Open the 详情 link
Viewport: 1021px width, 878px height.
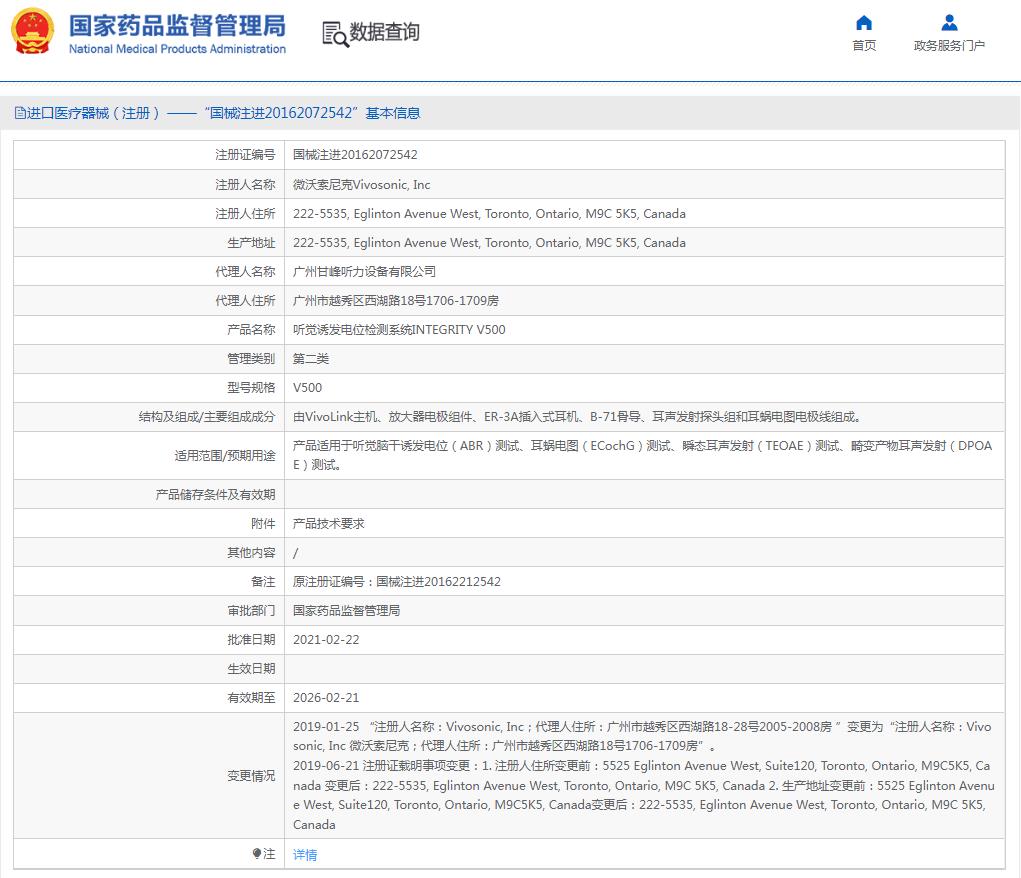(305, 855)
